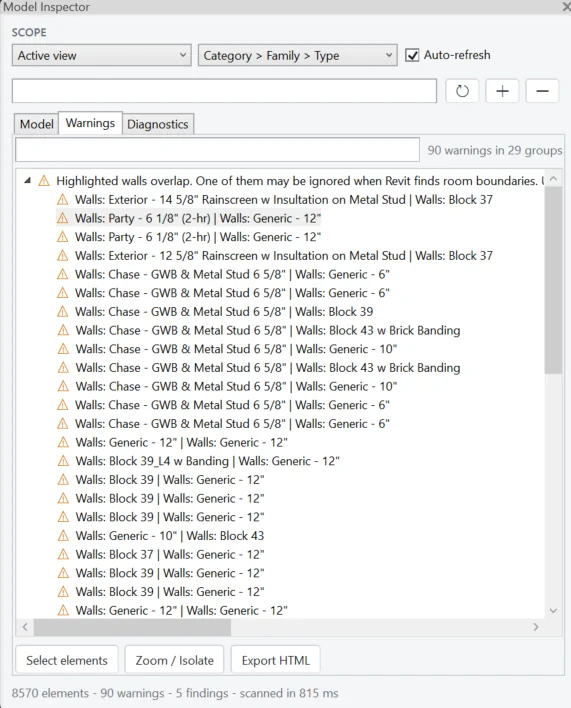Click the scroll left arrow of warnings list
The height and width of the screenshot is (708, 571).
[25, 627]
